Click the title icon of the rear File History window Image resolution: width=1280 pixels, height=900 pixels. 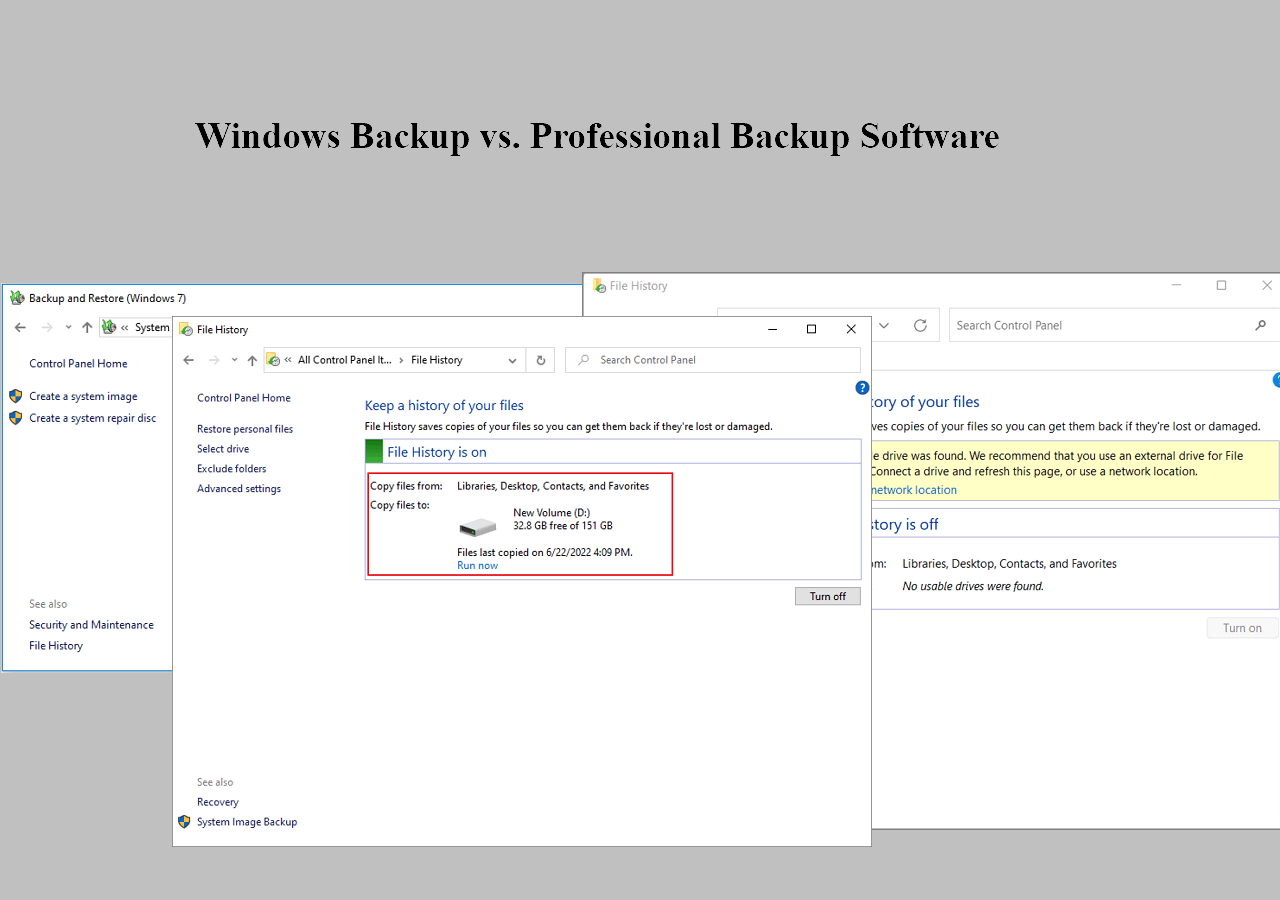(x=599, y=286)
